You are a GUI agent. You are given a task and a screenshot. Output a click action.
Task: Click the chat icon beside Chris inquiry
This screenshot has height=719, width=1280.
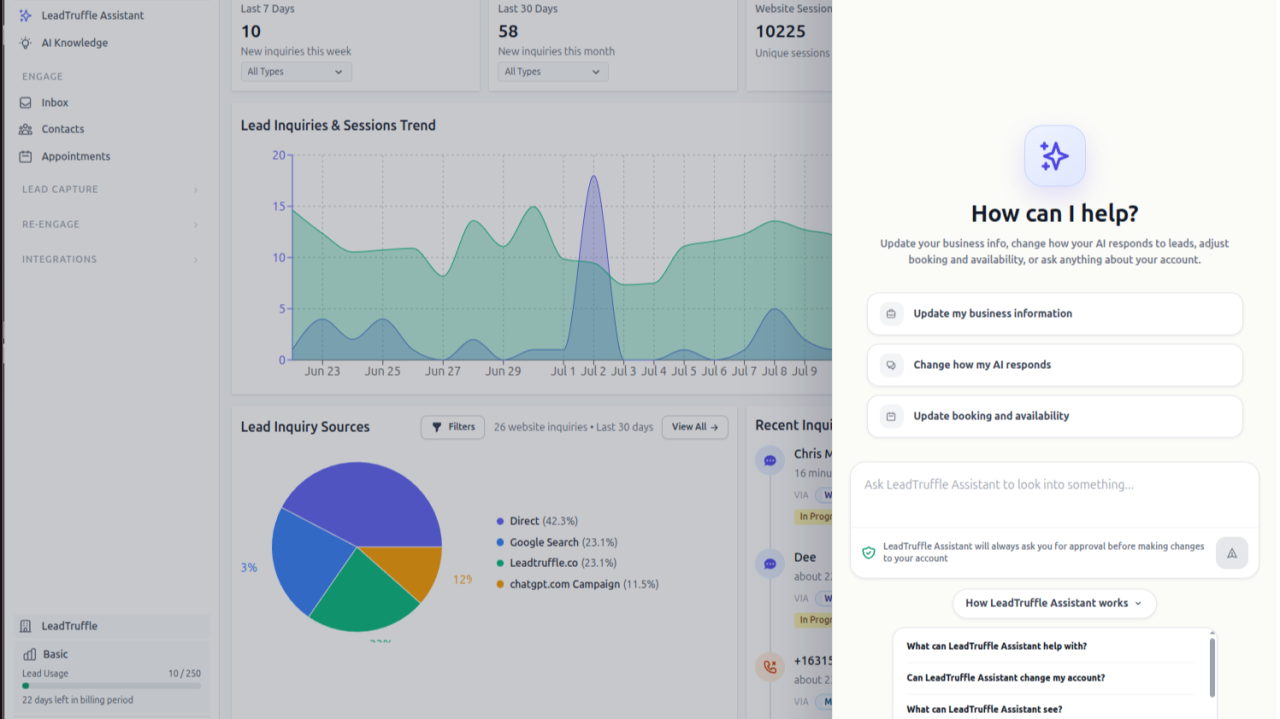click(770, 461)
